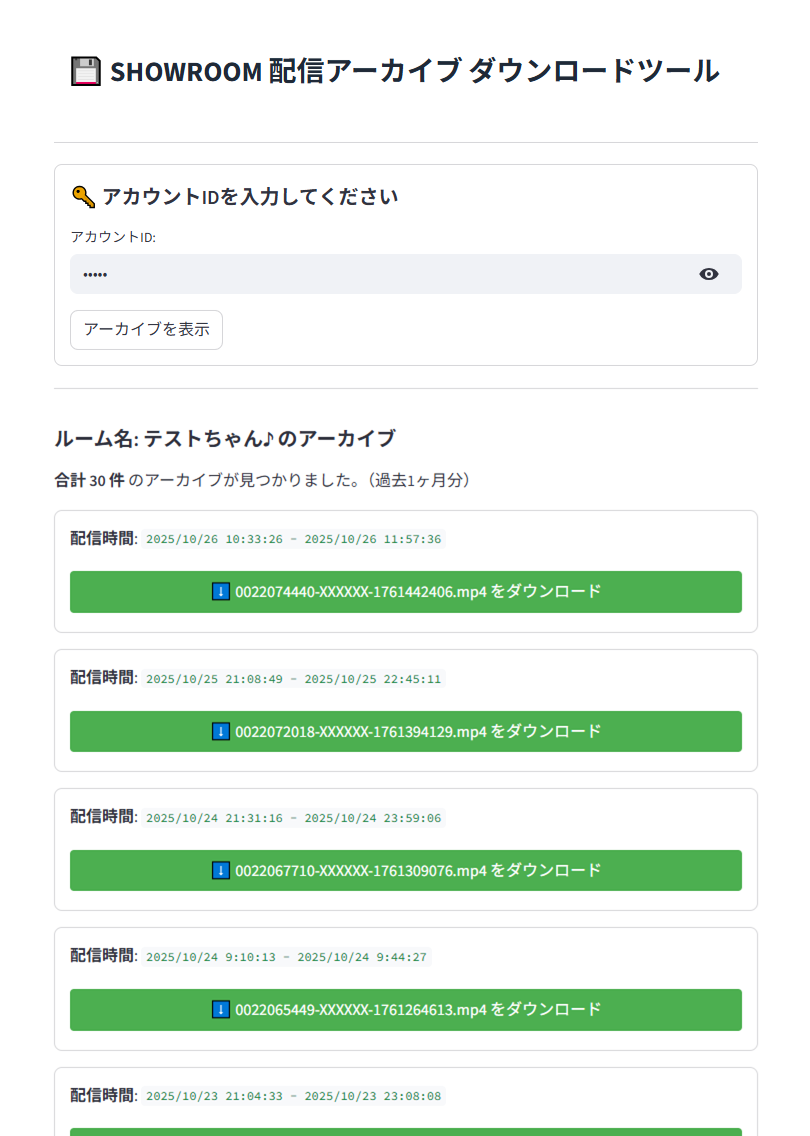Click the blue arrow icon on the 0022065449 download button
Screen dimensions: 810x1136
pyautogui.click(x=221, y=1009)
